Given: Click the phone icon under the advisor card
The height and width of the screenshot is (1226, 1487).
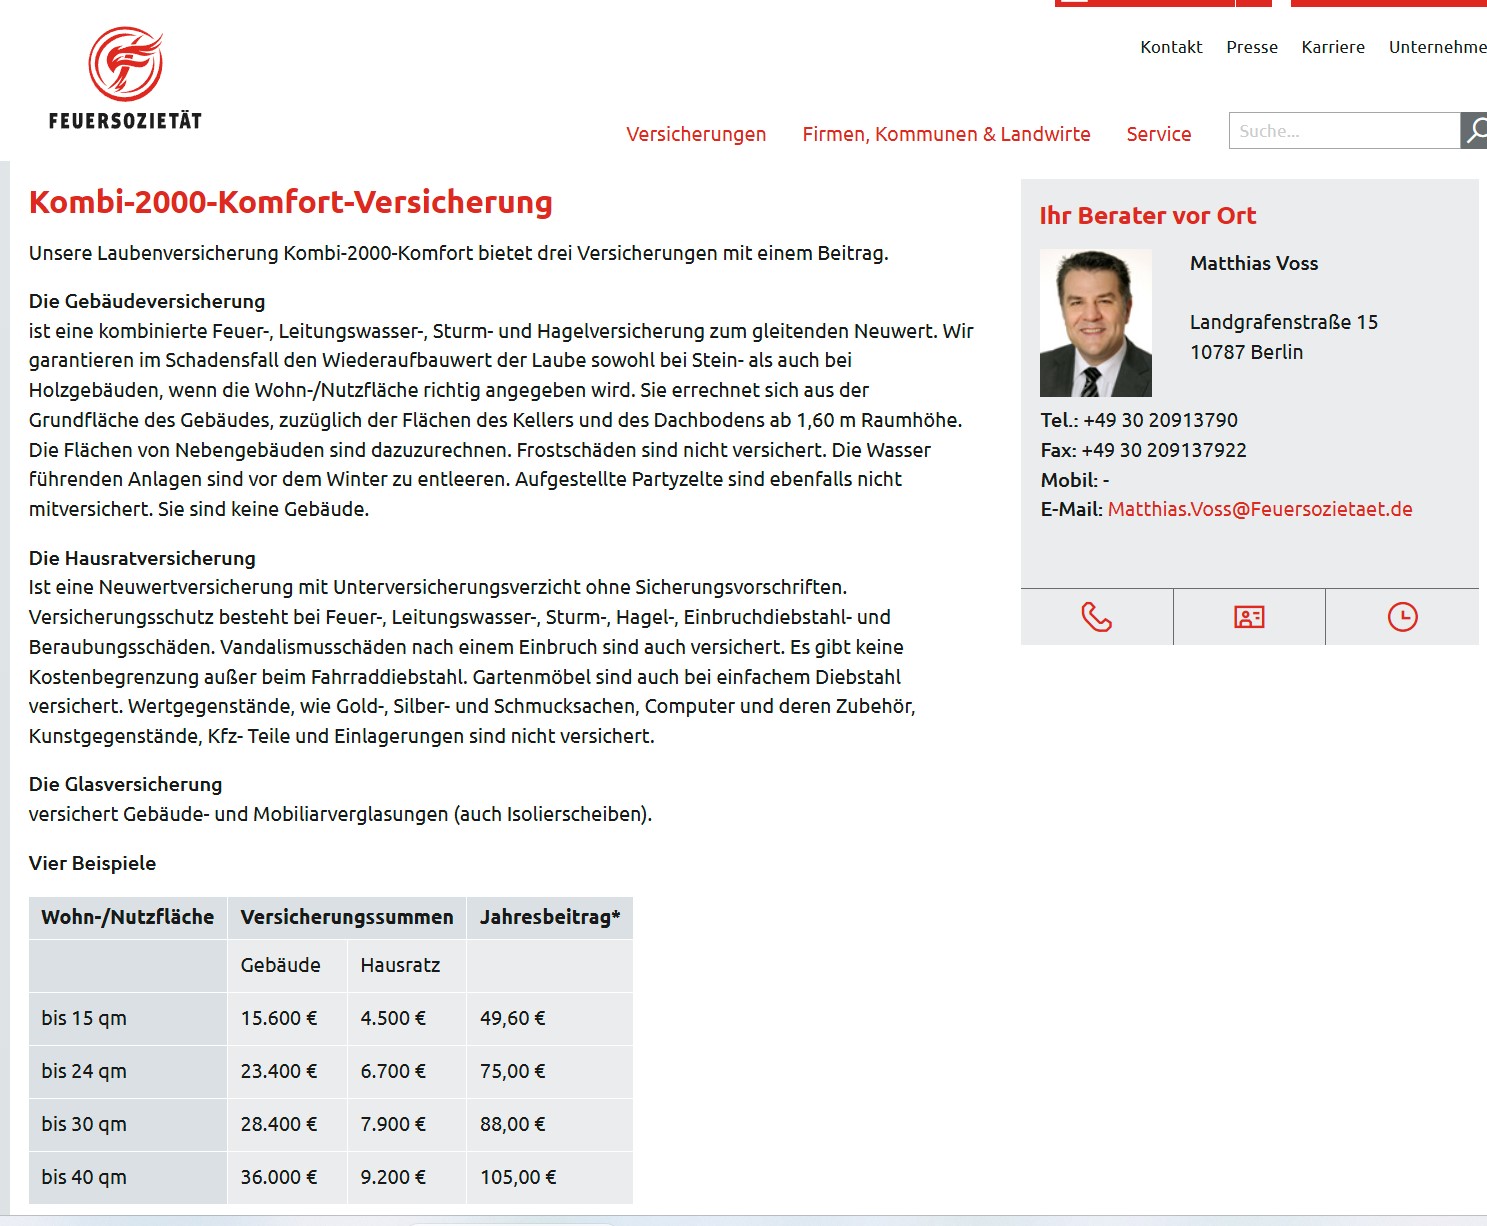Looking at the screenshot, I should [1097, 617].
